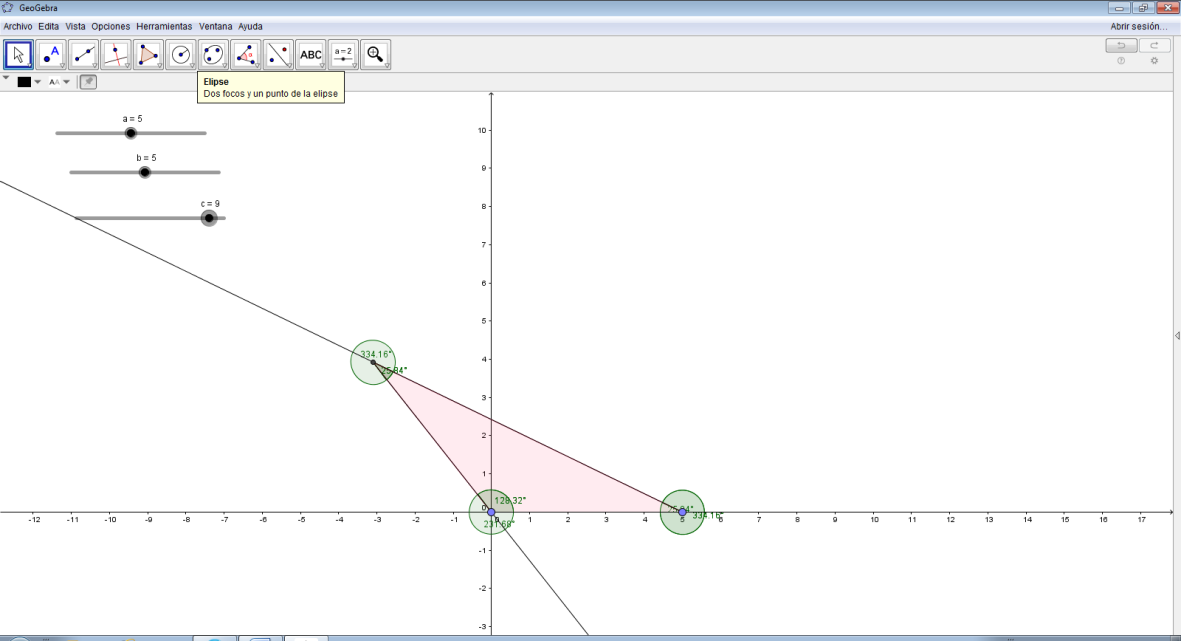Click the 334.16° label at upper vertex

coord(375,354)
